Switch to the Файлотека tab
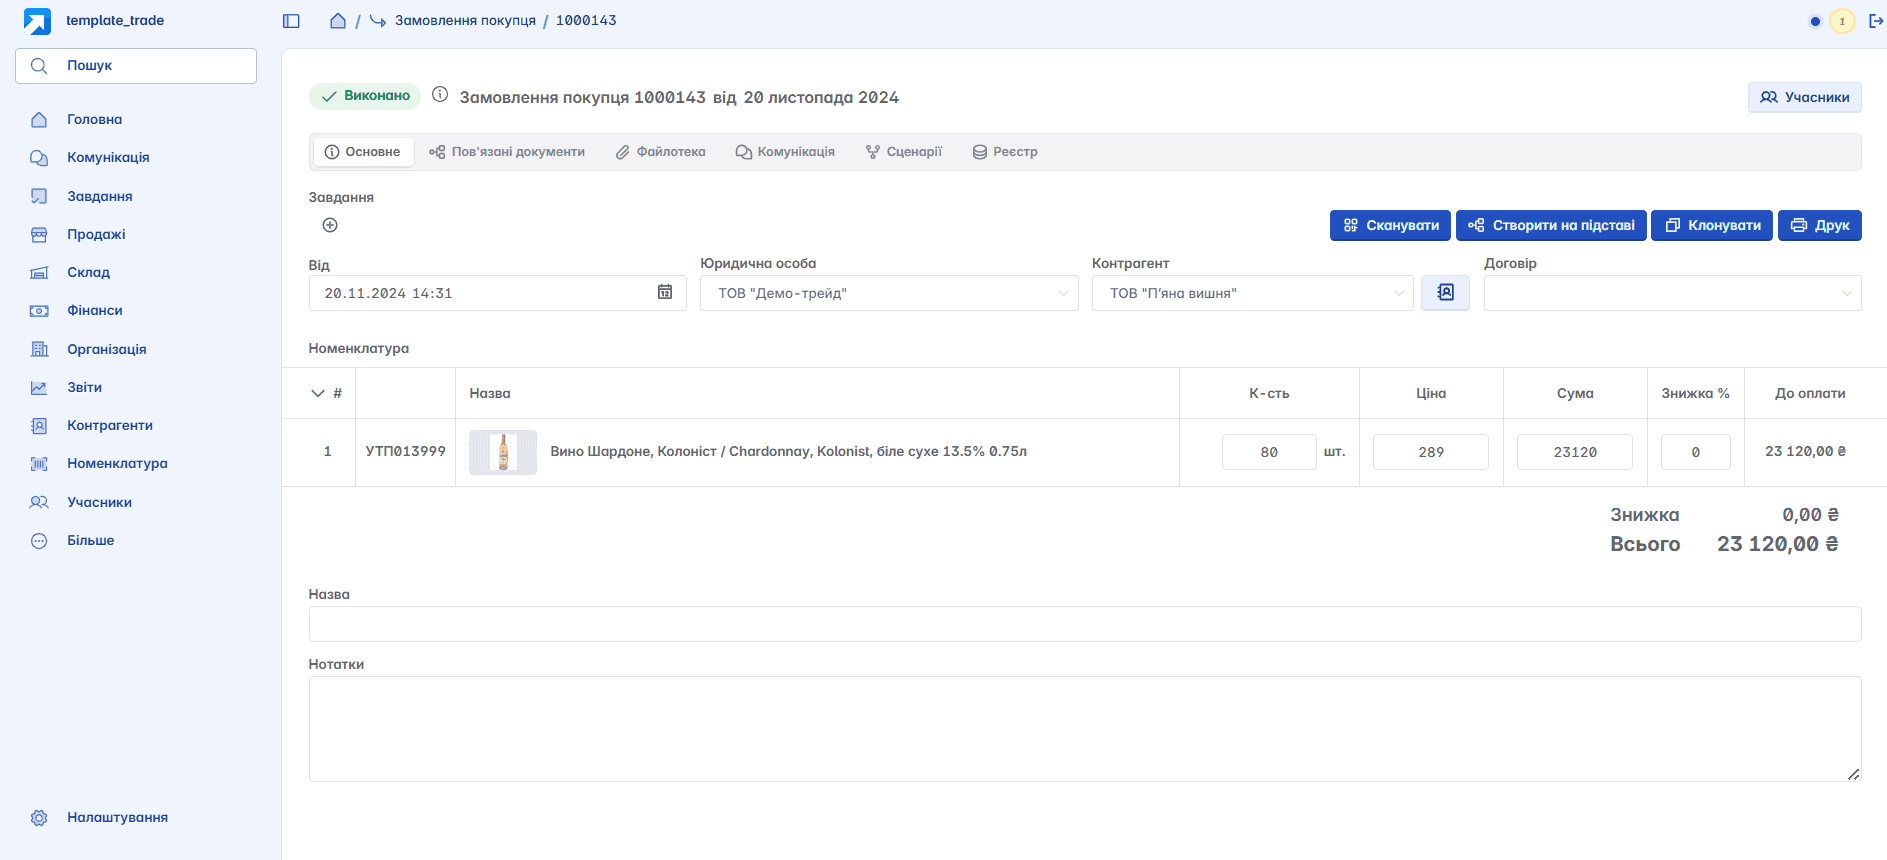 click(661, 152)
